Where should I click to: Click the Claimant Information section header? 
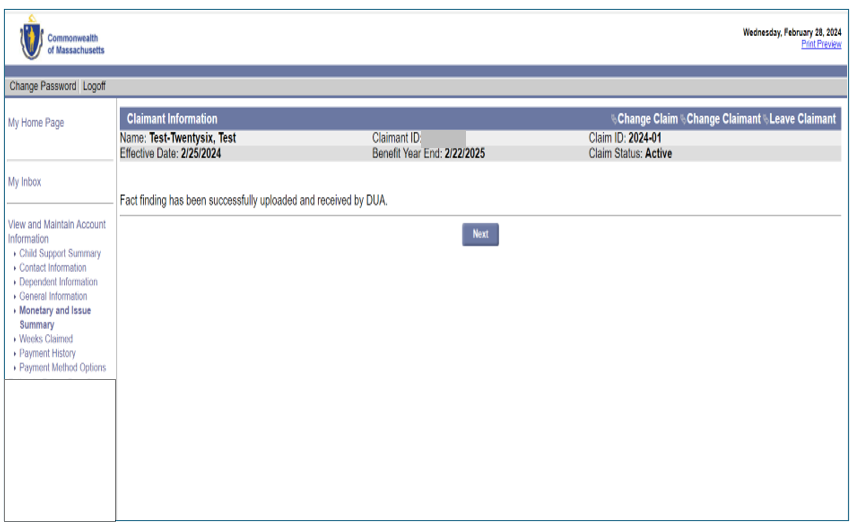pos(172,119)
